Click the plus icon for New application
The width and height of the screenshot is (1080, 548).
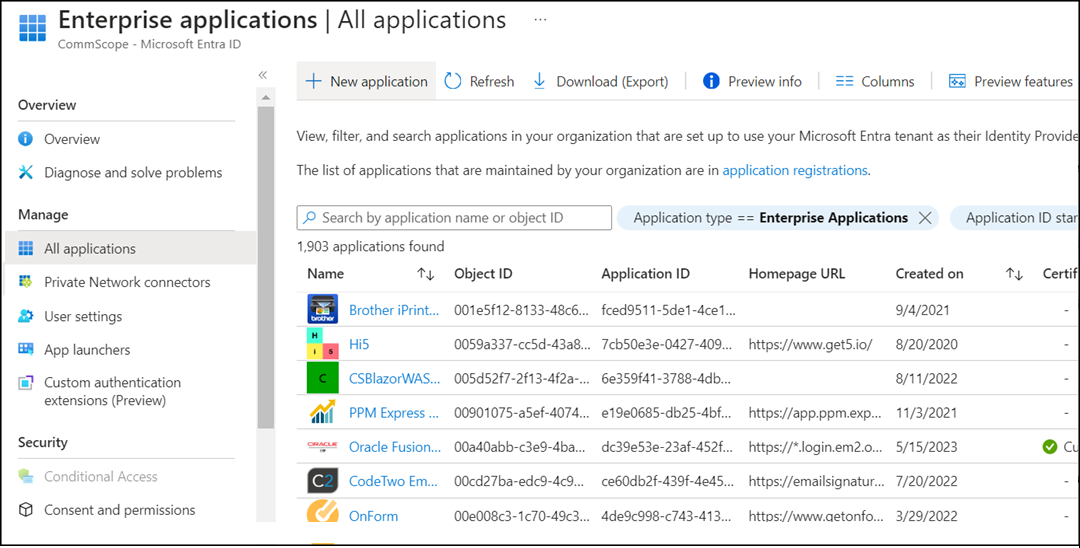[x=313, y=81]
